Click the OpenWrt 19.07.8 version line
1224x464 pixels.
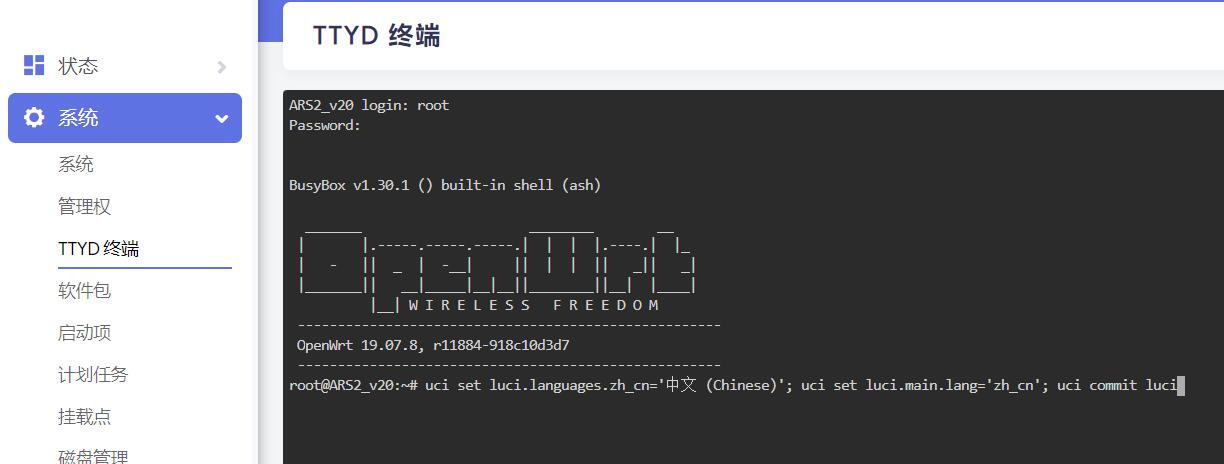pyautogui.click(x=433, y=345)
